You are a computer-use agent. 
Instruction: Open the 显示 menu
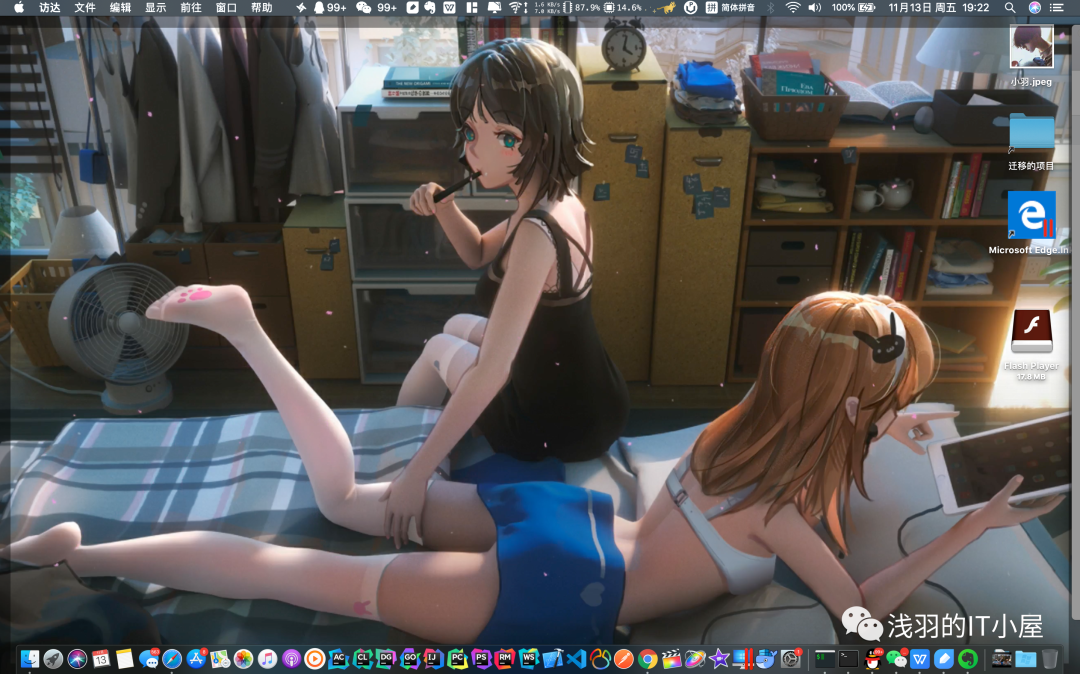pos(156,8)
